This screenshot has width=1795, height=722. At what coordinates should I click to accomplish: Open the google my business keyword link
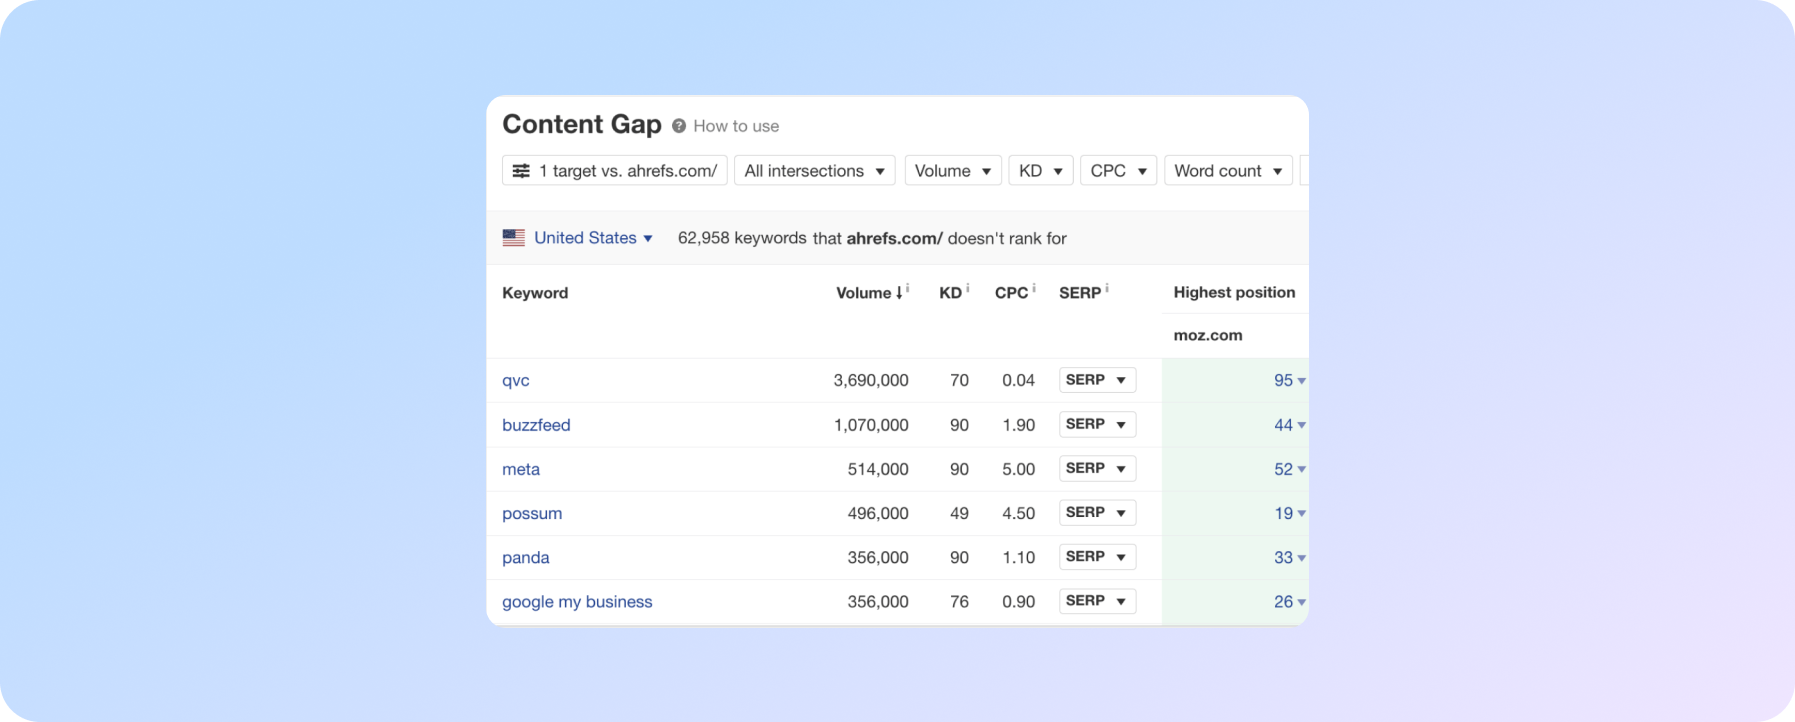[577, 601]
